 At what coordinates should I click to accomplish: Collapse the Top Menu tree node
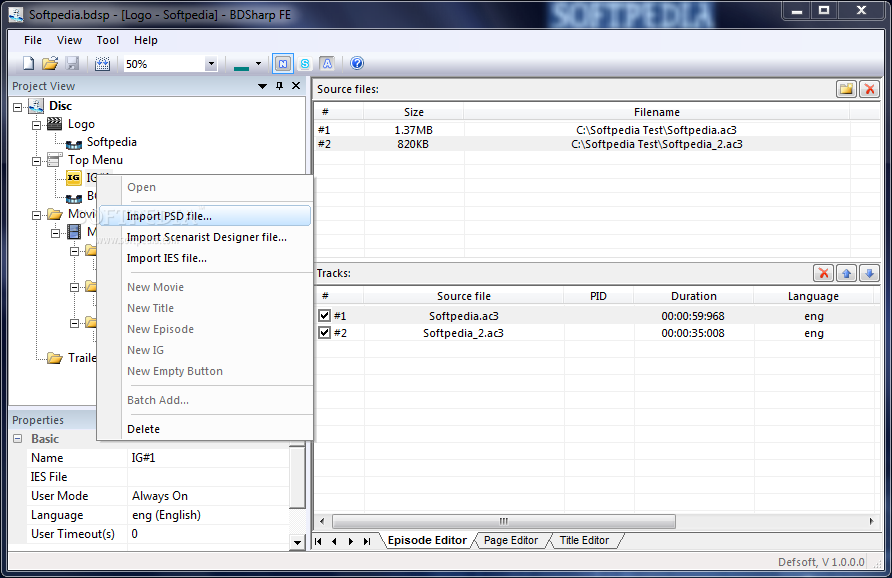(x=36, y=161)
